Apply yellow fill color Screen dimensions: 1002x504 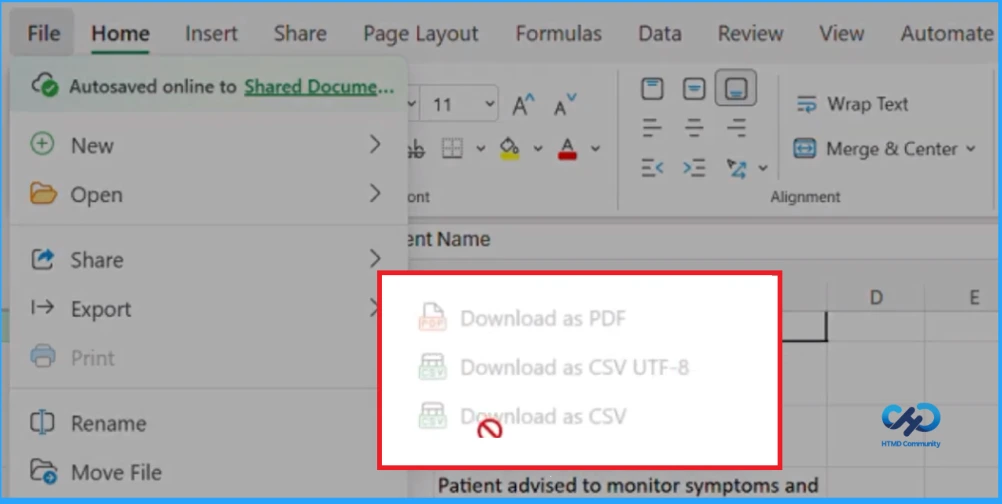[x=509, y=149]
